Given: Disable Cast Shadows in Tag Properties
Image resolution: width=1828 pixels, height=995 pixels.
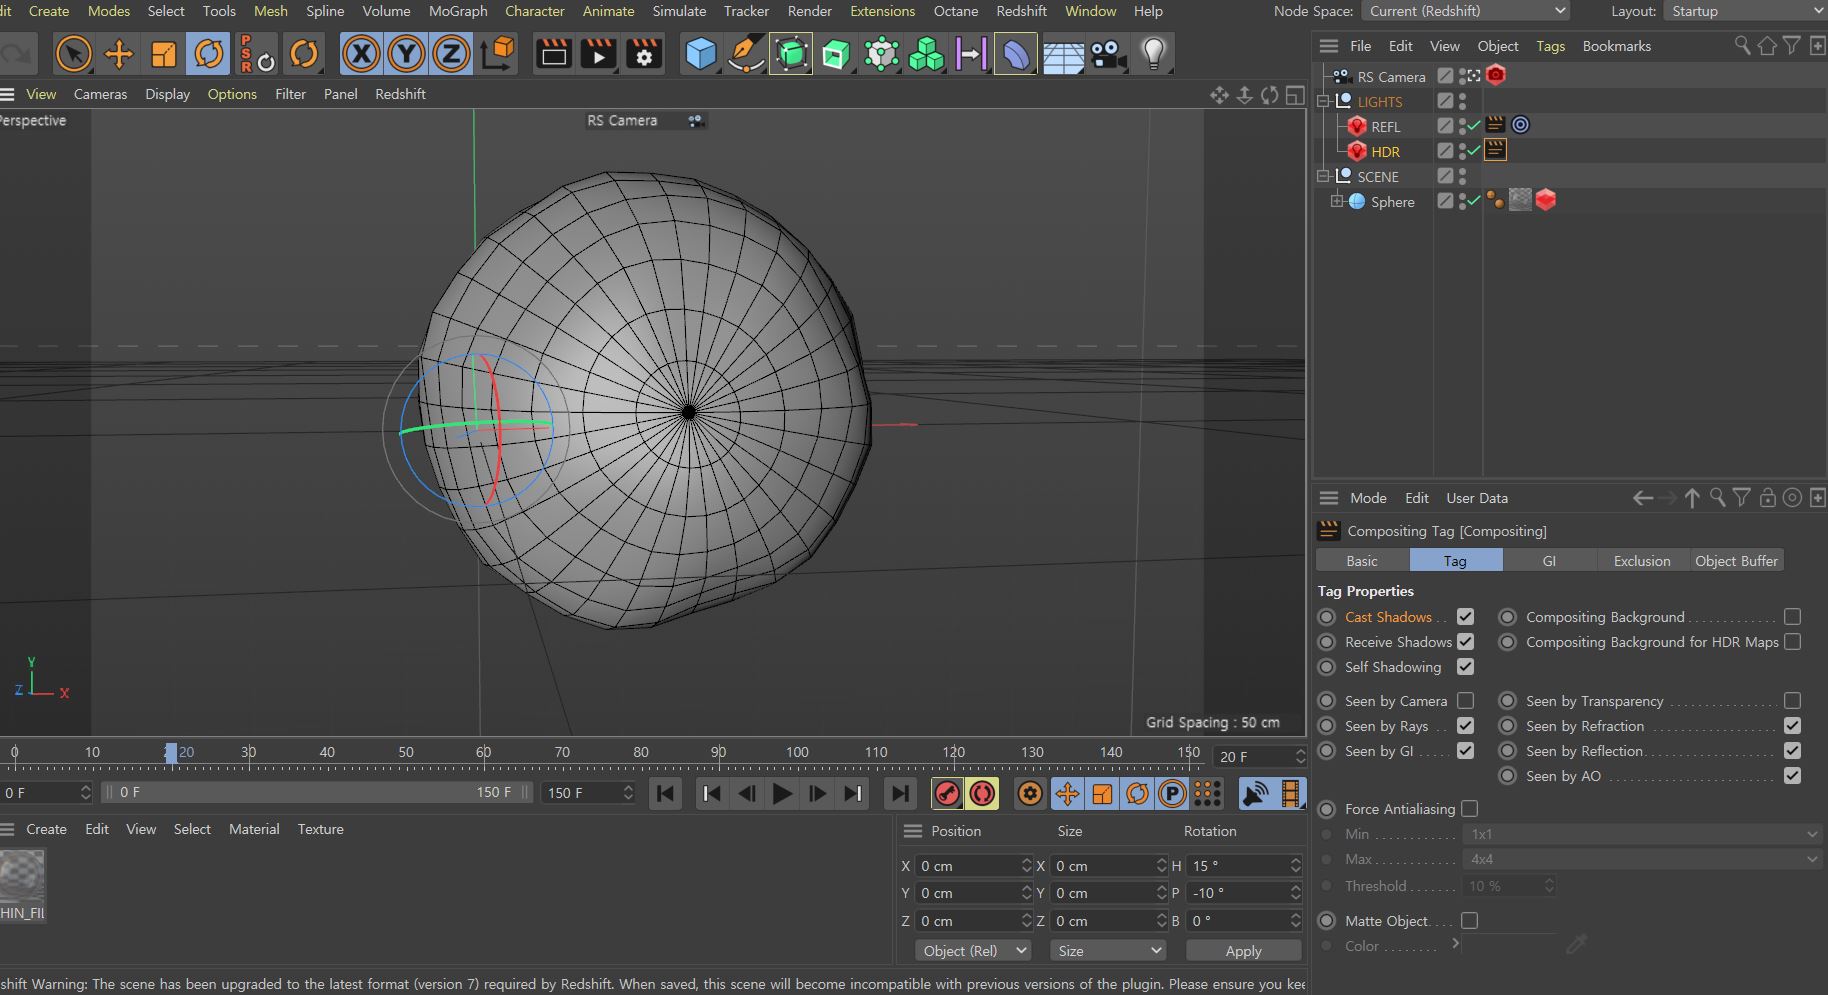Looking at the screenshot, I should (x=1466, y=617).
